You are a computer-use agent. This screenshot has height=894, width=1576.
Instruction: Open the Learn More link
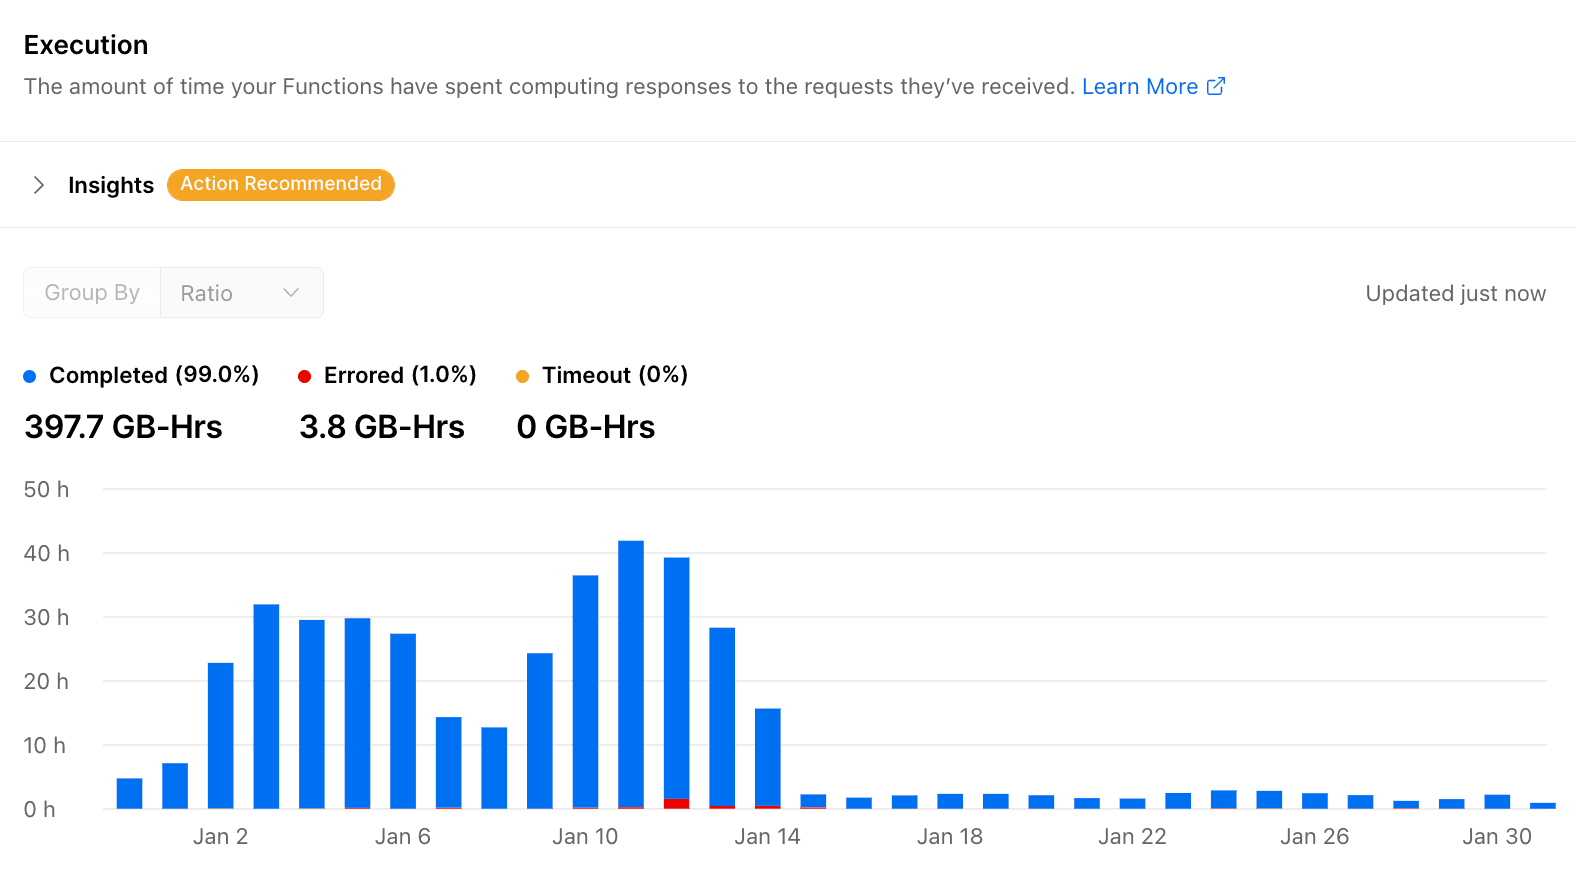[1140, 86]
